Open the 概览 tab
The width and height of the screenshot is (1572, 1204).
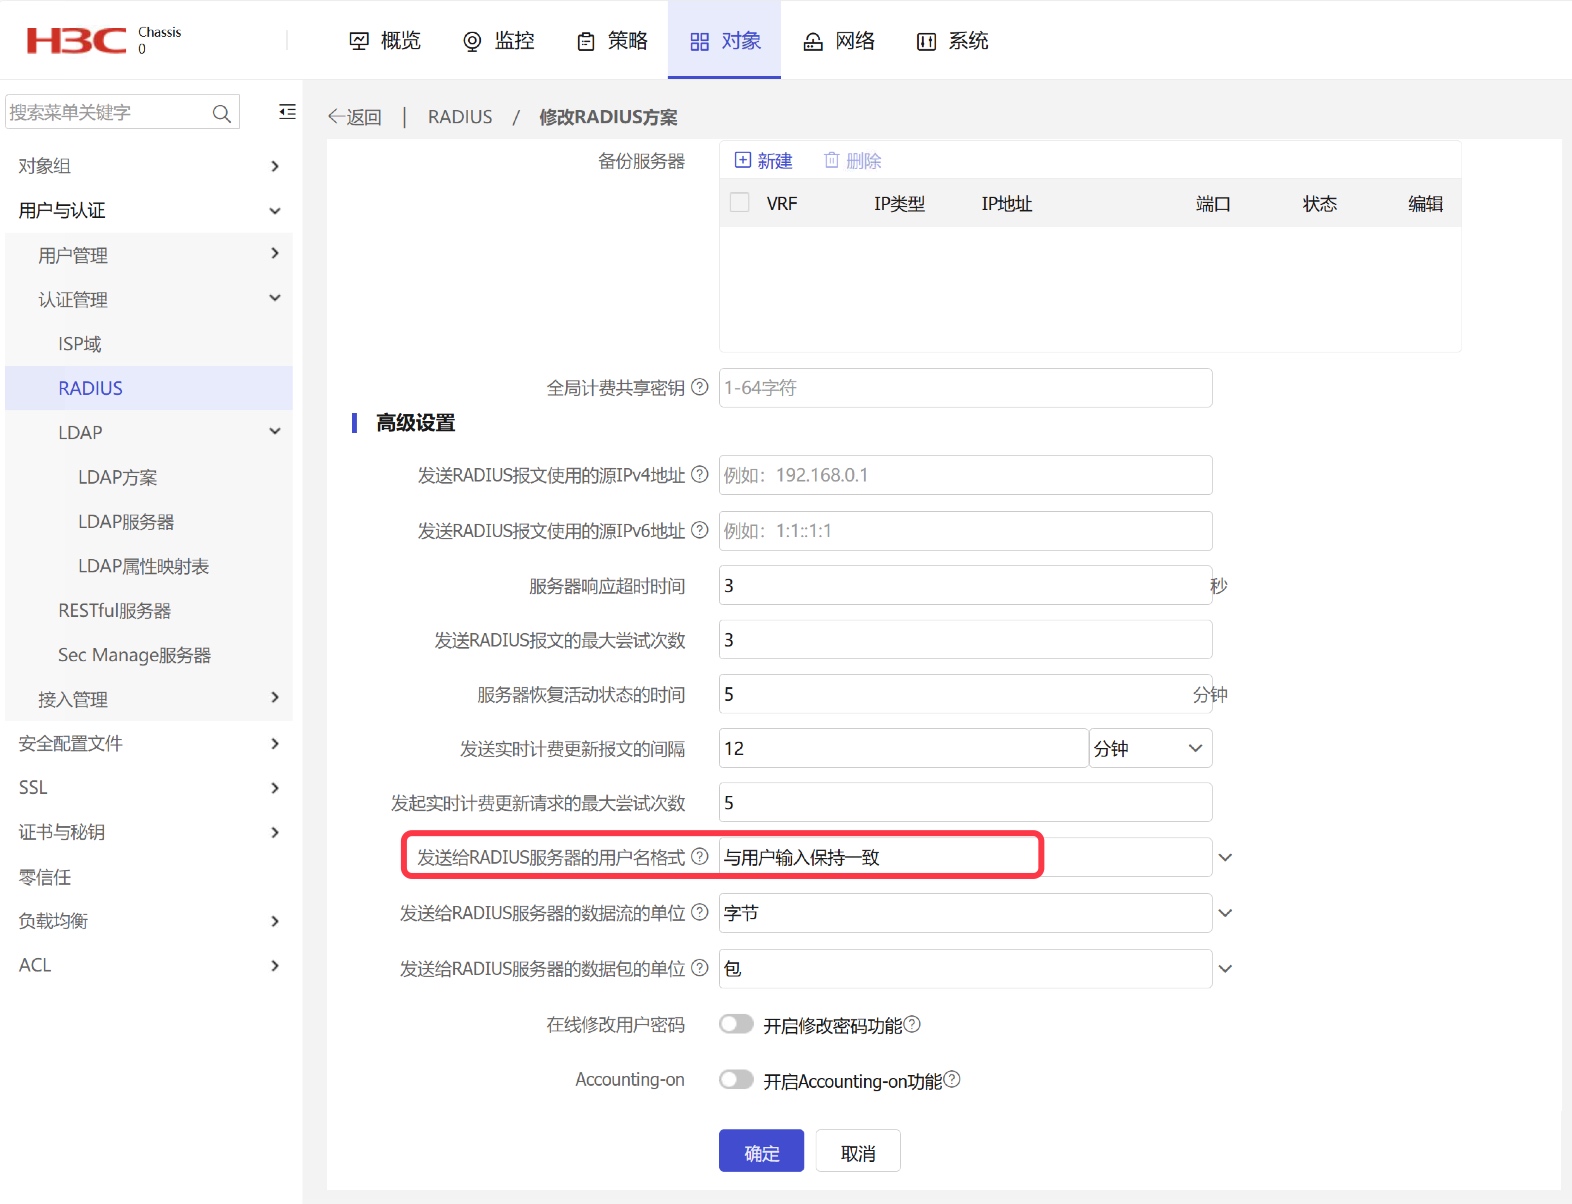click(x=385, y=41)
